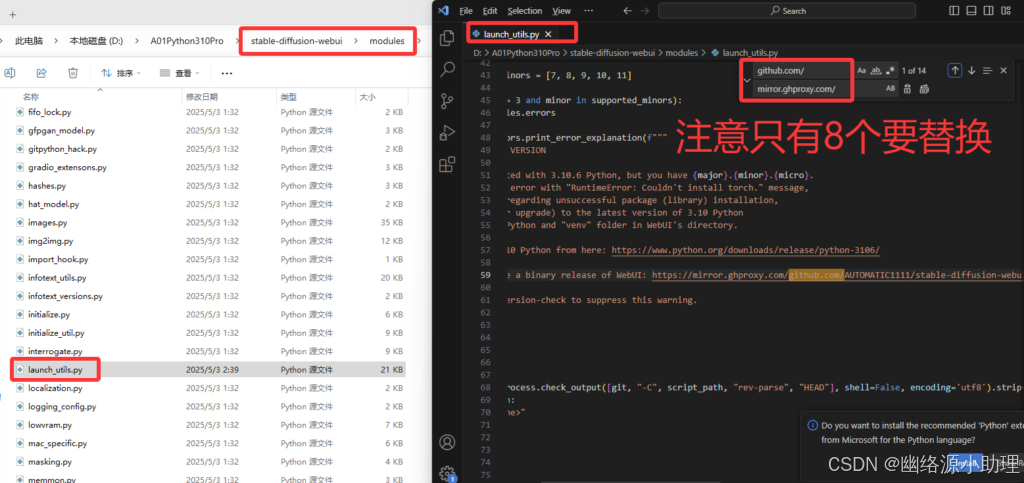Add a new tab in File Explorer
The image size is (1024, 483).
click(x=12, y=14)
